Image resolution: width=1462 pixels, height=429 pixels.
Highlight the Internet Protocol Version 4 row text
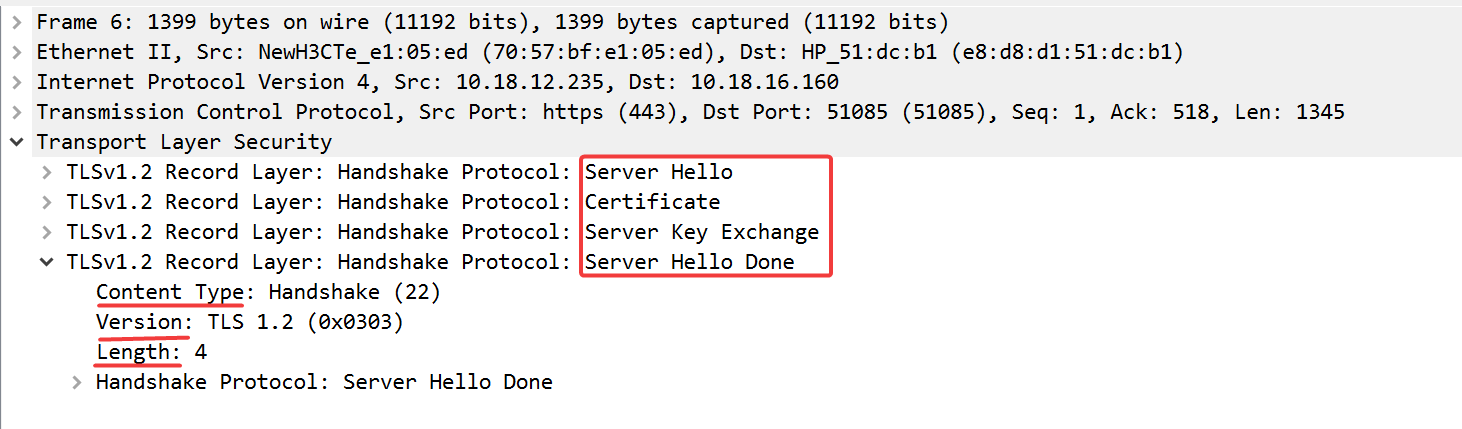pos(437,82)
